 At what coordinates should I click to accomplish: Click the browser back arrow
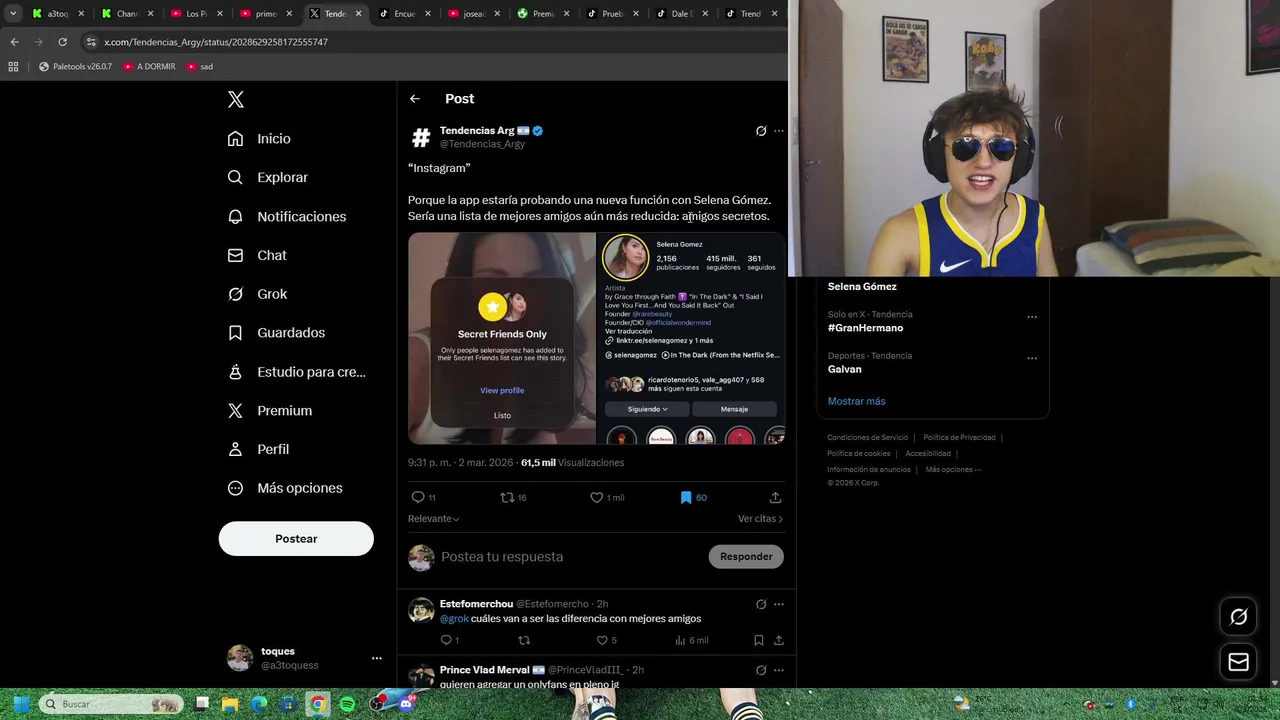click(14, 42)
